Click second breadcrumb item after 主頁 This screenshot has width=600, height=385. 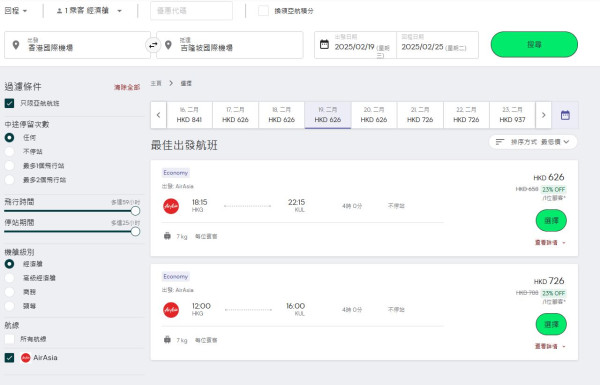[186, 83]
